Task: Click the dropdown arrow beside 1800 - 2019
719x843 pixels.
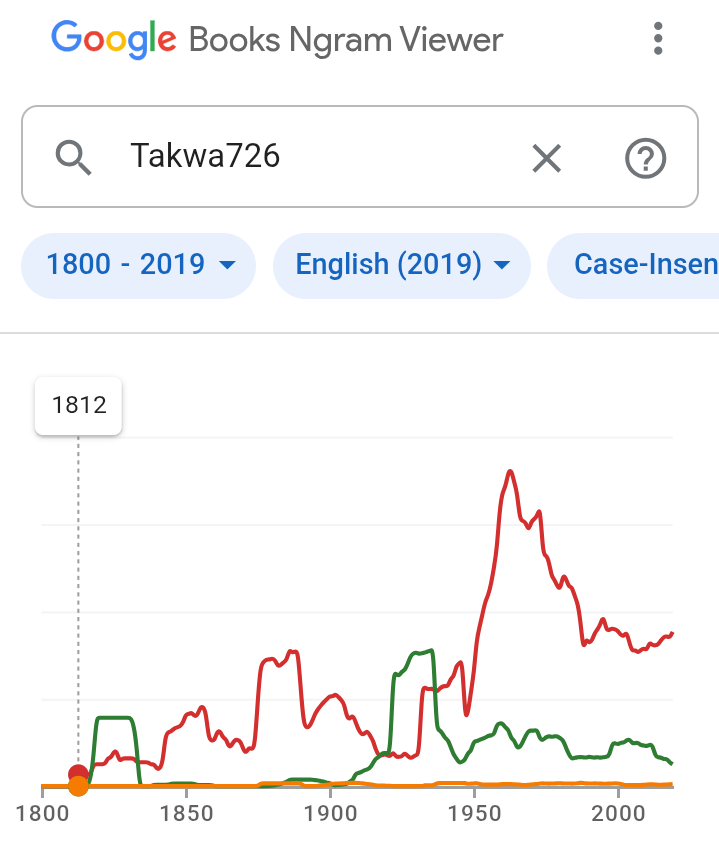Action: point(228,265)
